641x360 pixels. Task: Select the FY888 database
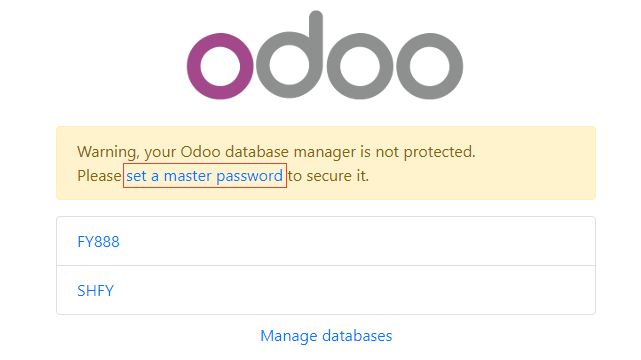click(x=99, y=241)
